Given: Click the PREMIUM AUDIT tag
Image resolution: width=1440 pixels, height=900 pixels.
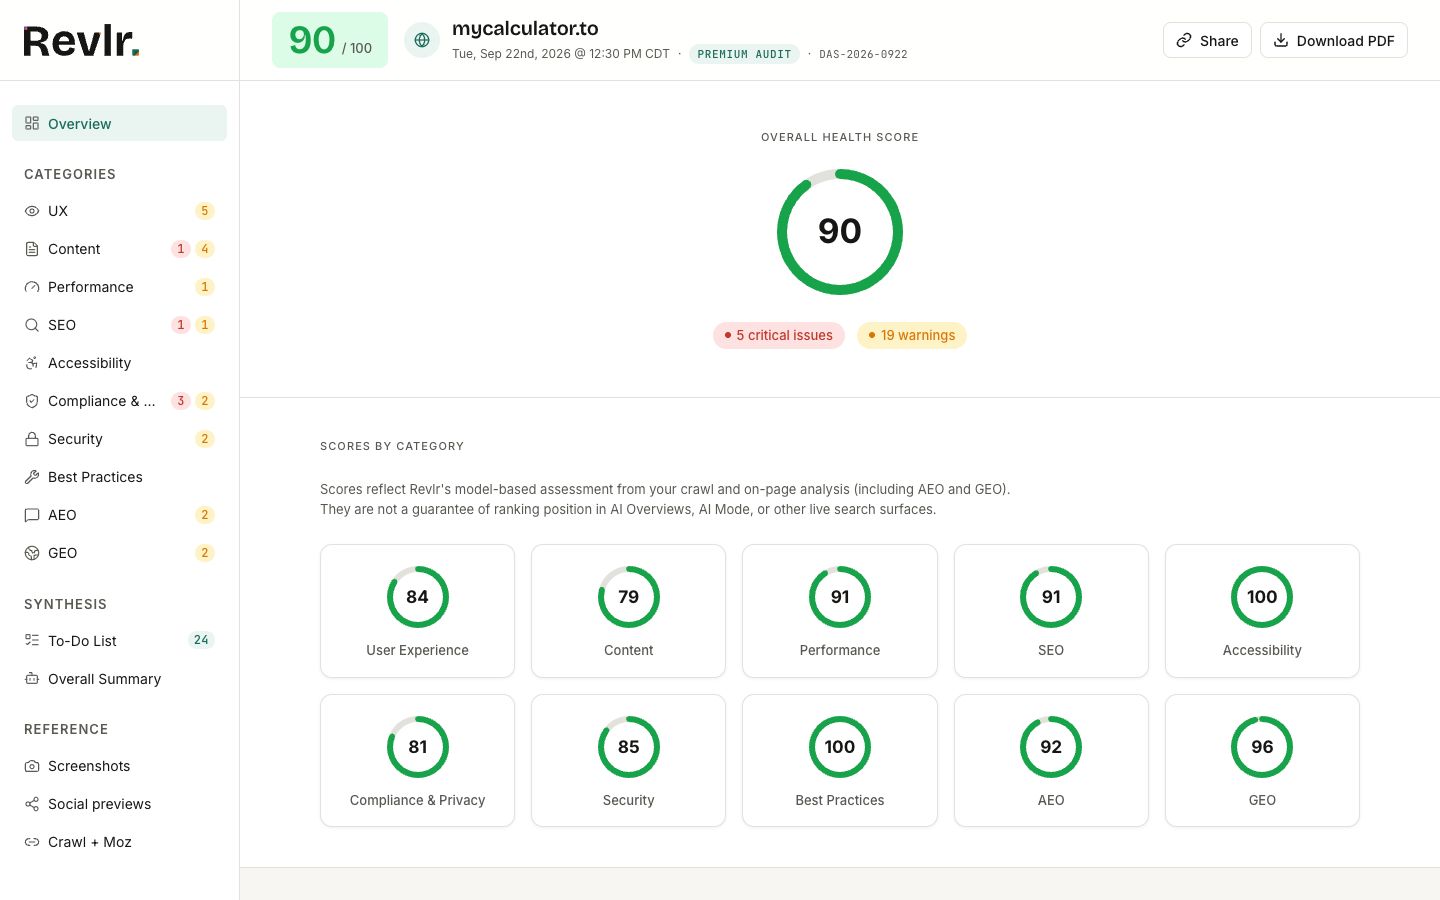Looking at the screenshot, I should [x=744, y=54].
